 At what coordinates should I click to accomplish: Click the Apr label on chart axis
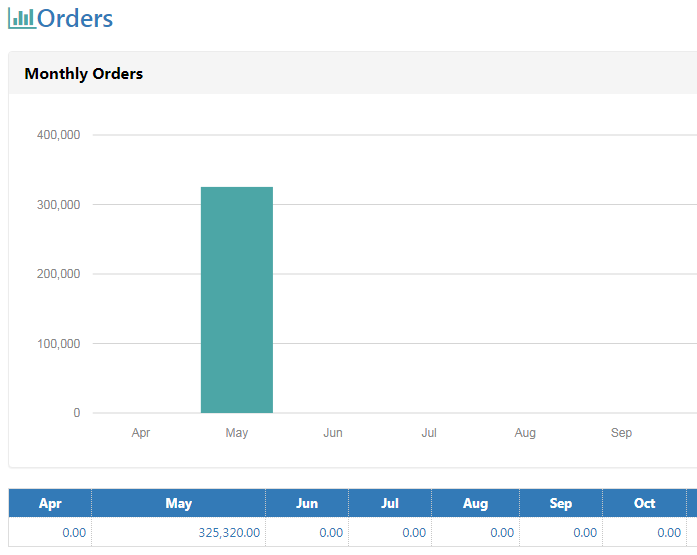pyautogui.click(x=141, y=433)
